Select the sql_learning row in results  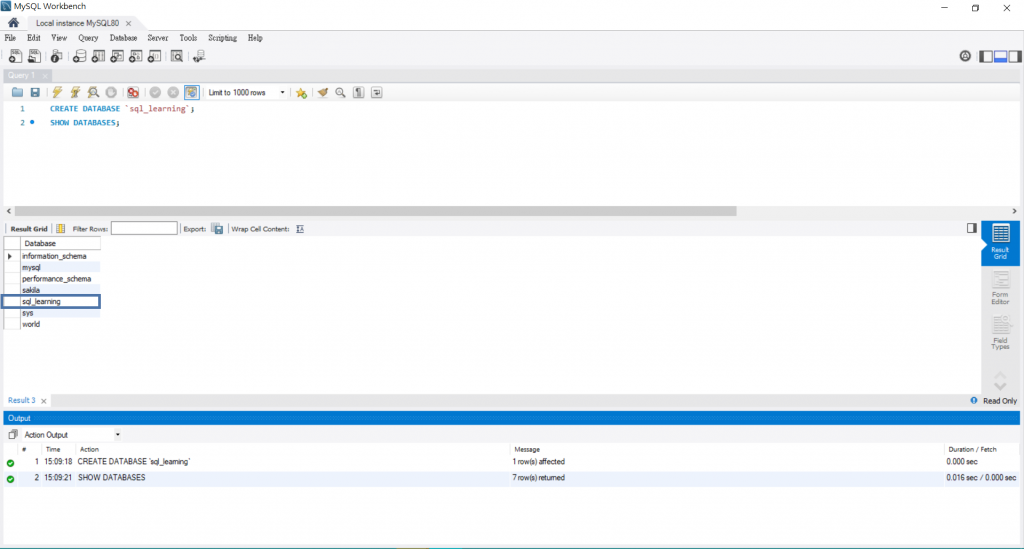[x=51, y=302]
